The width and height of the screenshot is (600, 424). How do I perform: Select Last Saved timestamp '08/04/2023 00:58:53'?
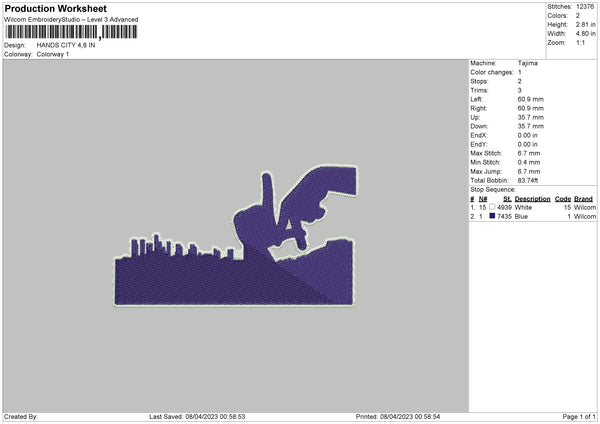click(215, 417)
